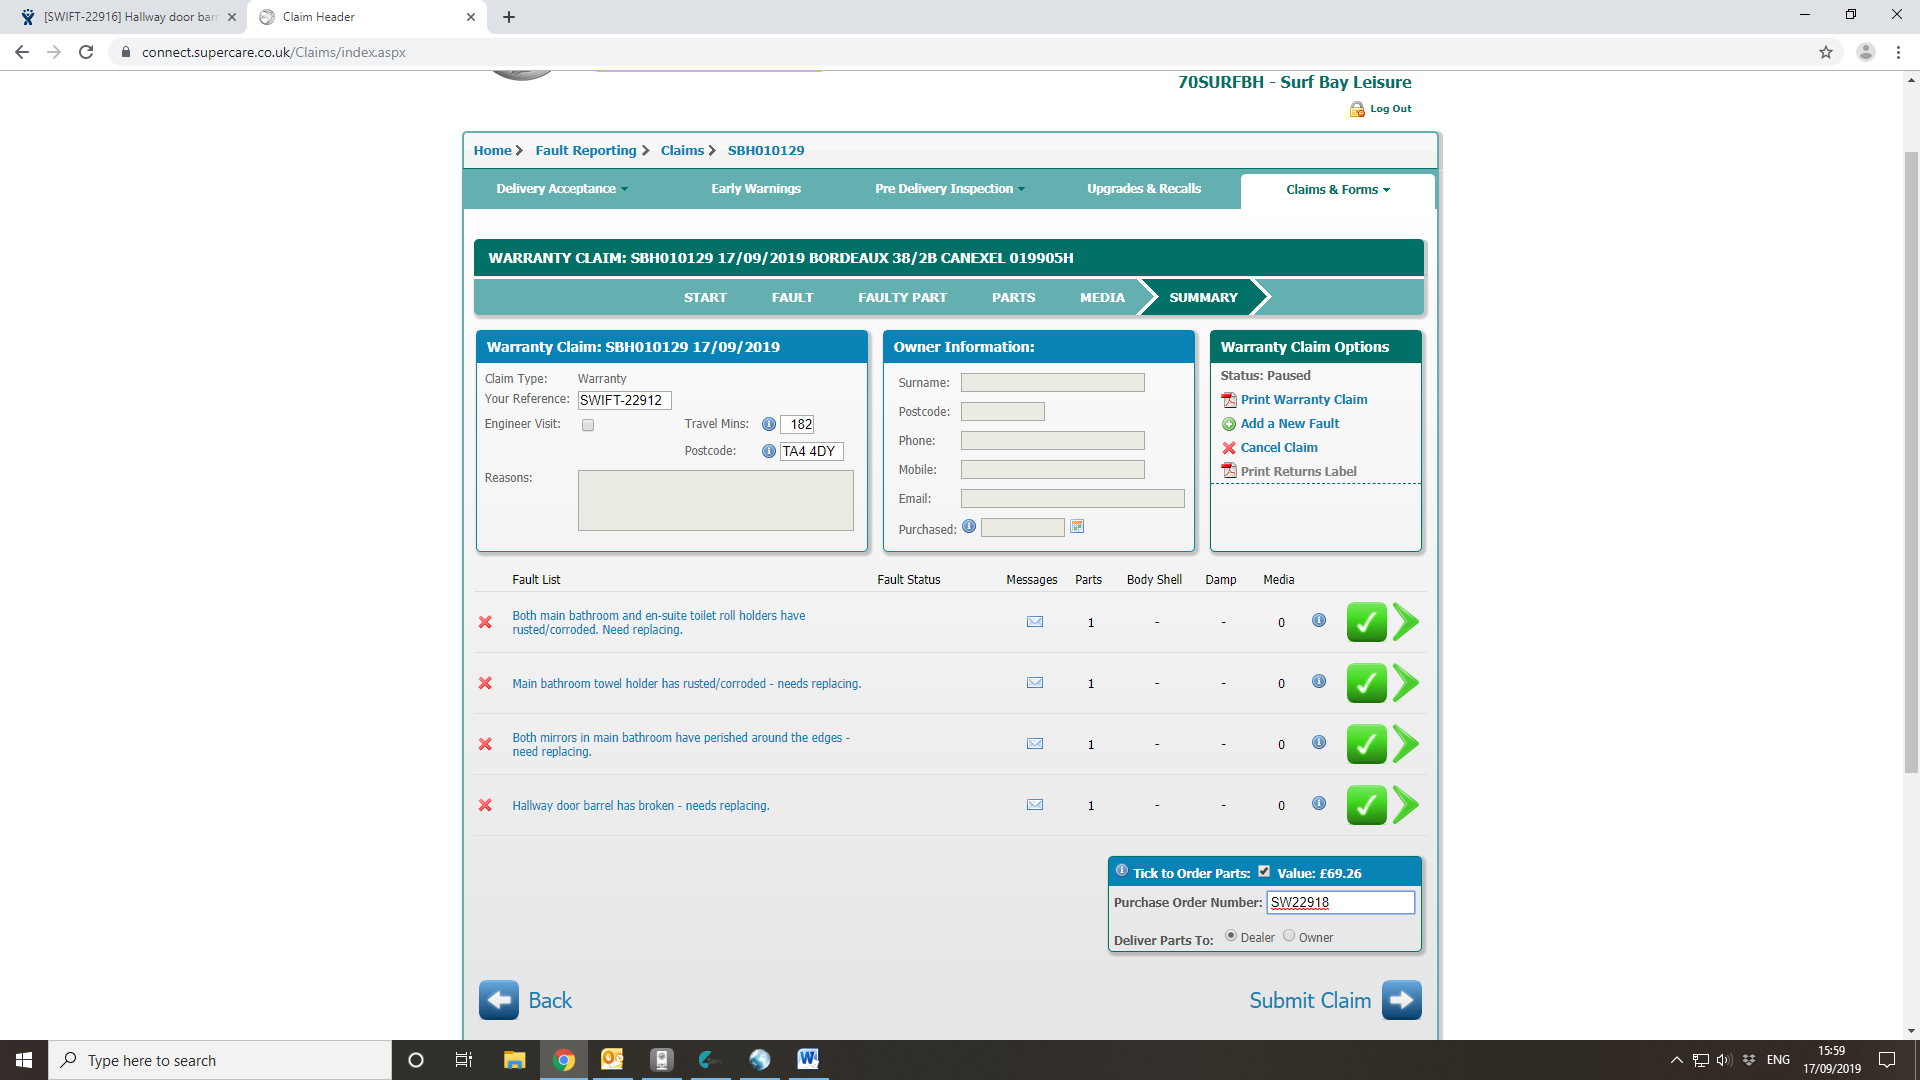The image size is (1920, 1080).
Task: Open the Early Warnings tab
Action: (x=755, y=189)
